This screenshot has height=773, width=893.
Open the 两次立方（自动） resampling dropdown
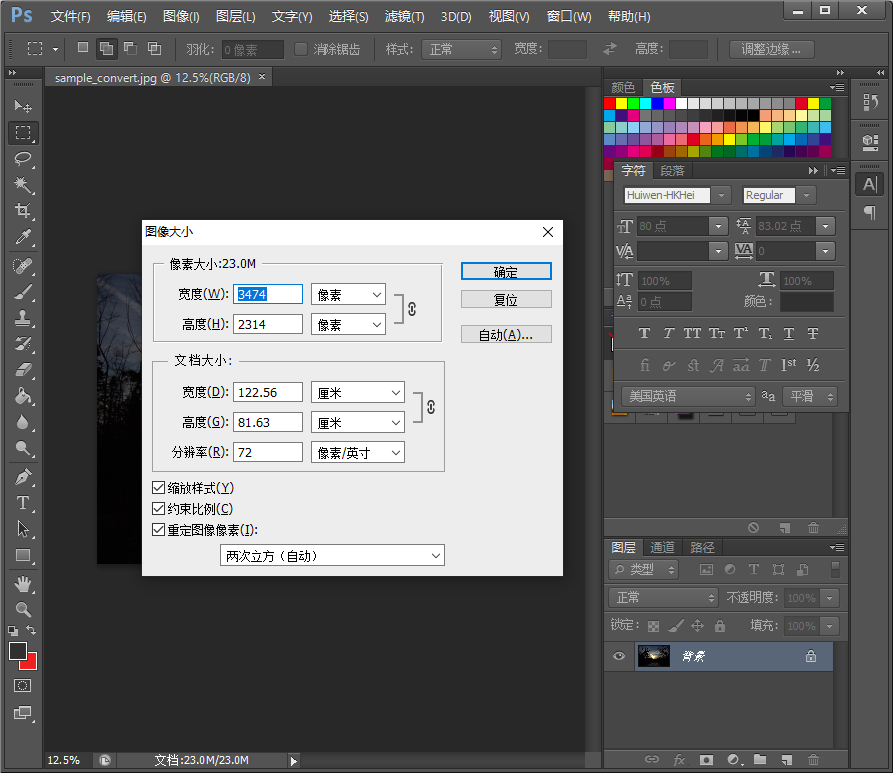point(332,555)
